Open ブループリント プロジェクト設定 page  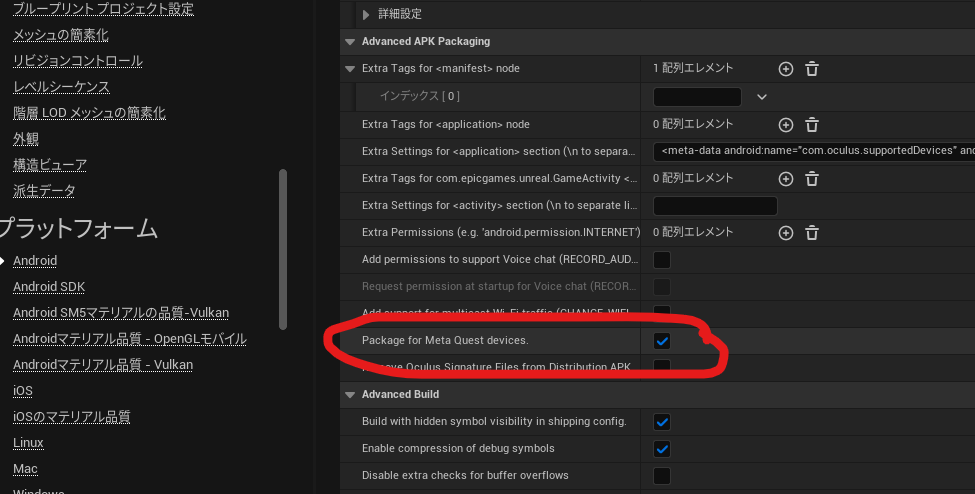click(x=103, y=9)
